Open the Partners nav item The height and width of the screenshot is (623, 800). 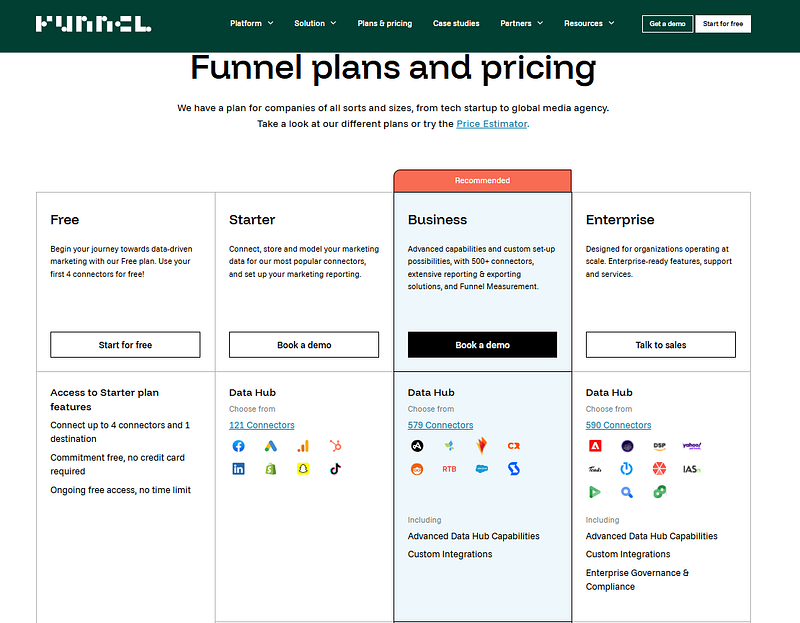(515, 23)
